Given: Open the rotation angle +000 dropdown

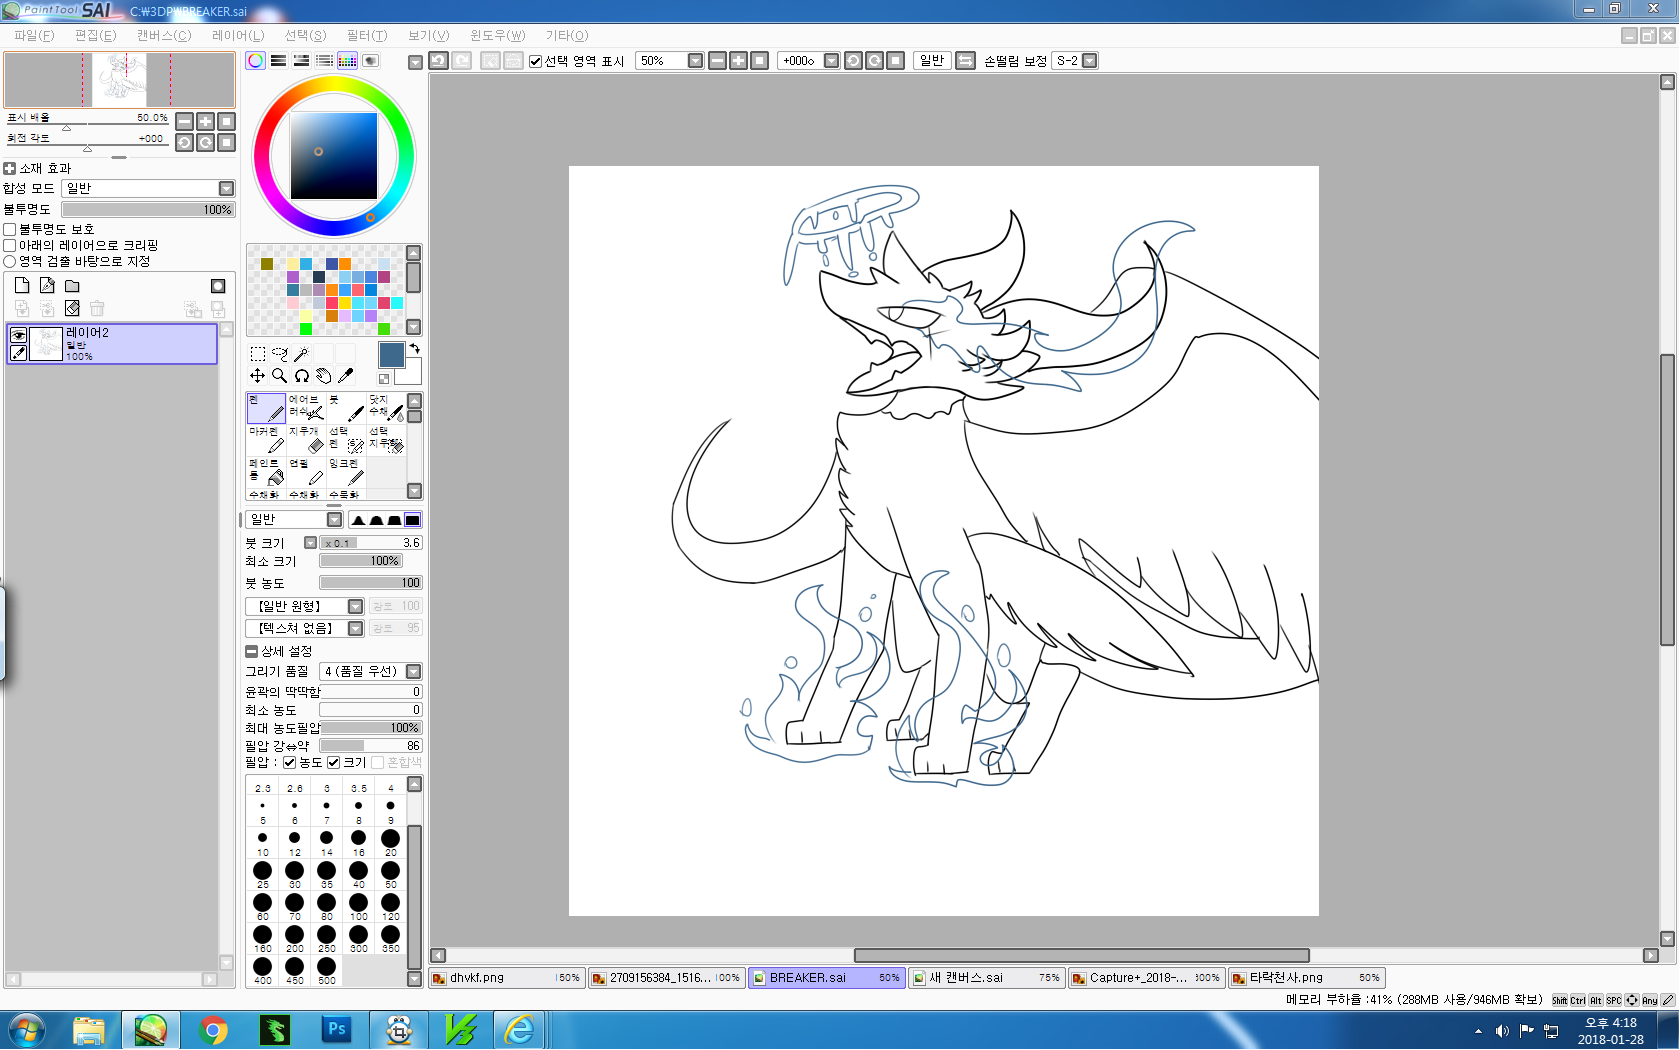Looking at the screenshot, I should (x=831, y=61).
